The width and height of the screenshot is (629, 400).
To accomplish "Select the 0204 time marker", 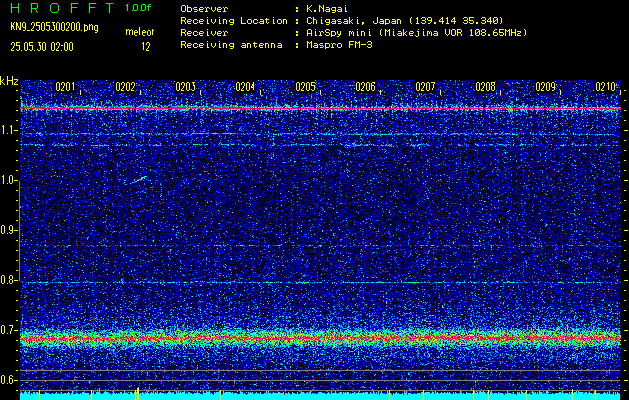I will click(245, 87).
